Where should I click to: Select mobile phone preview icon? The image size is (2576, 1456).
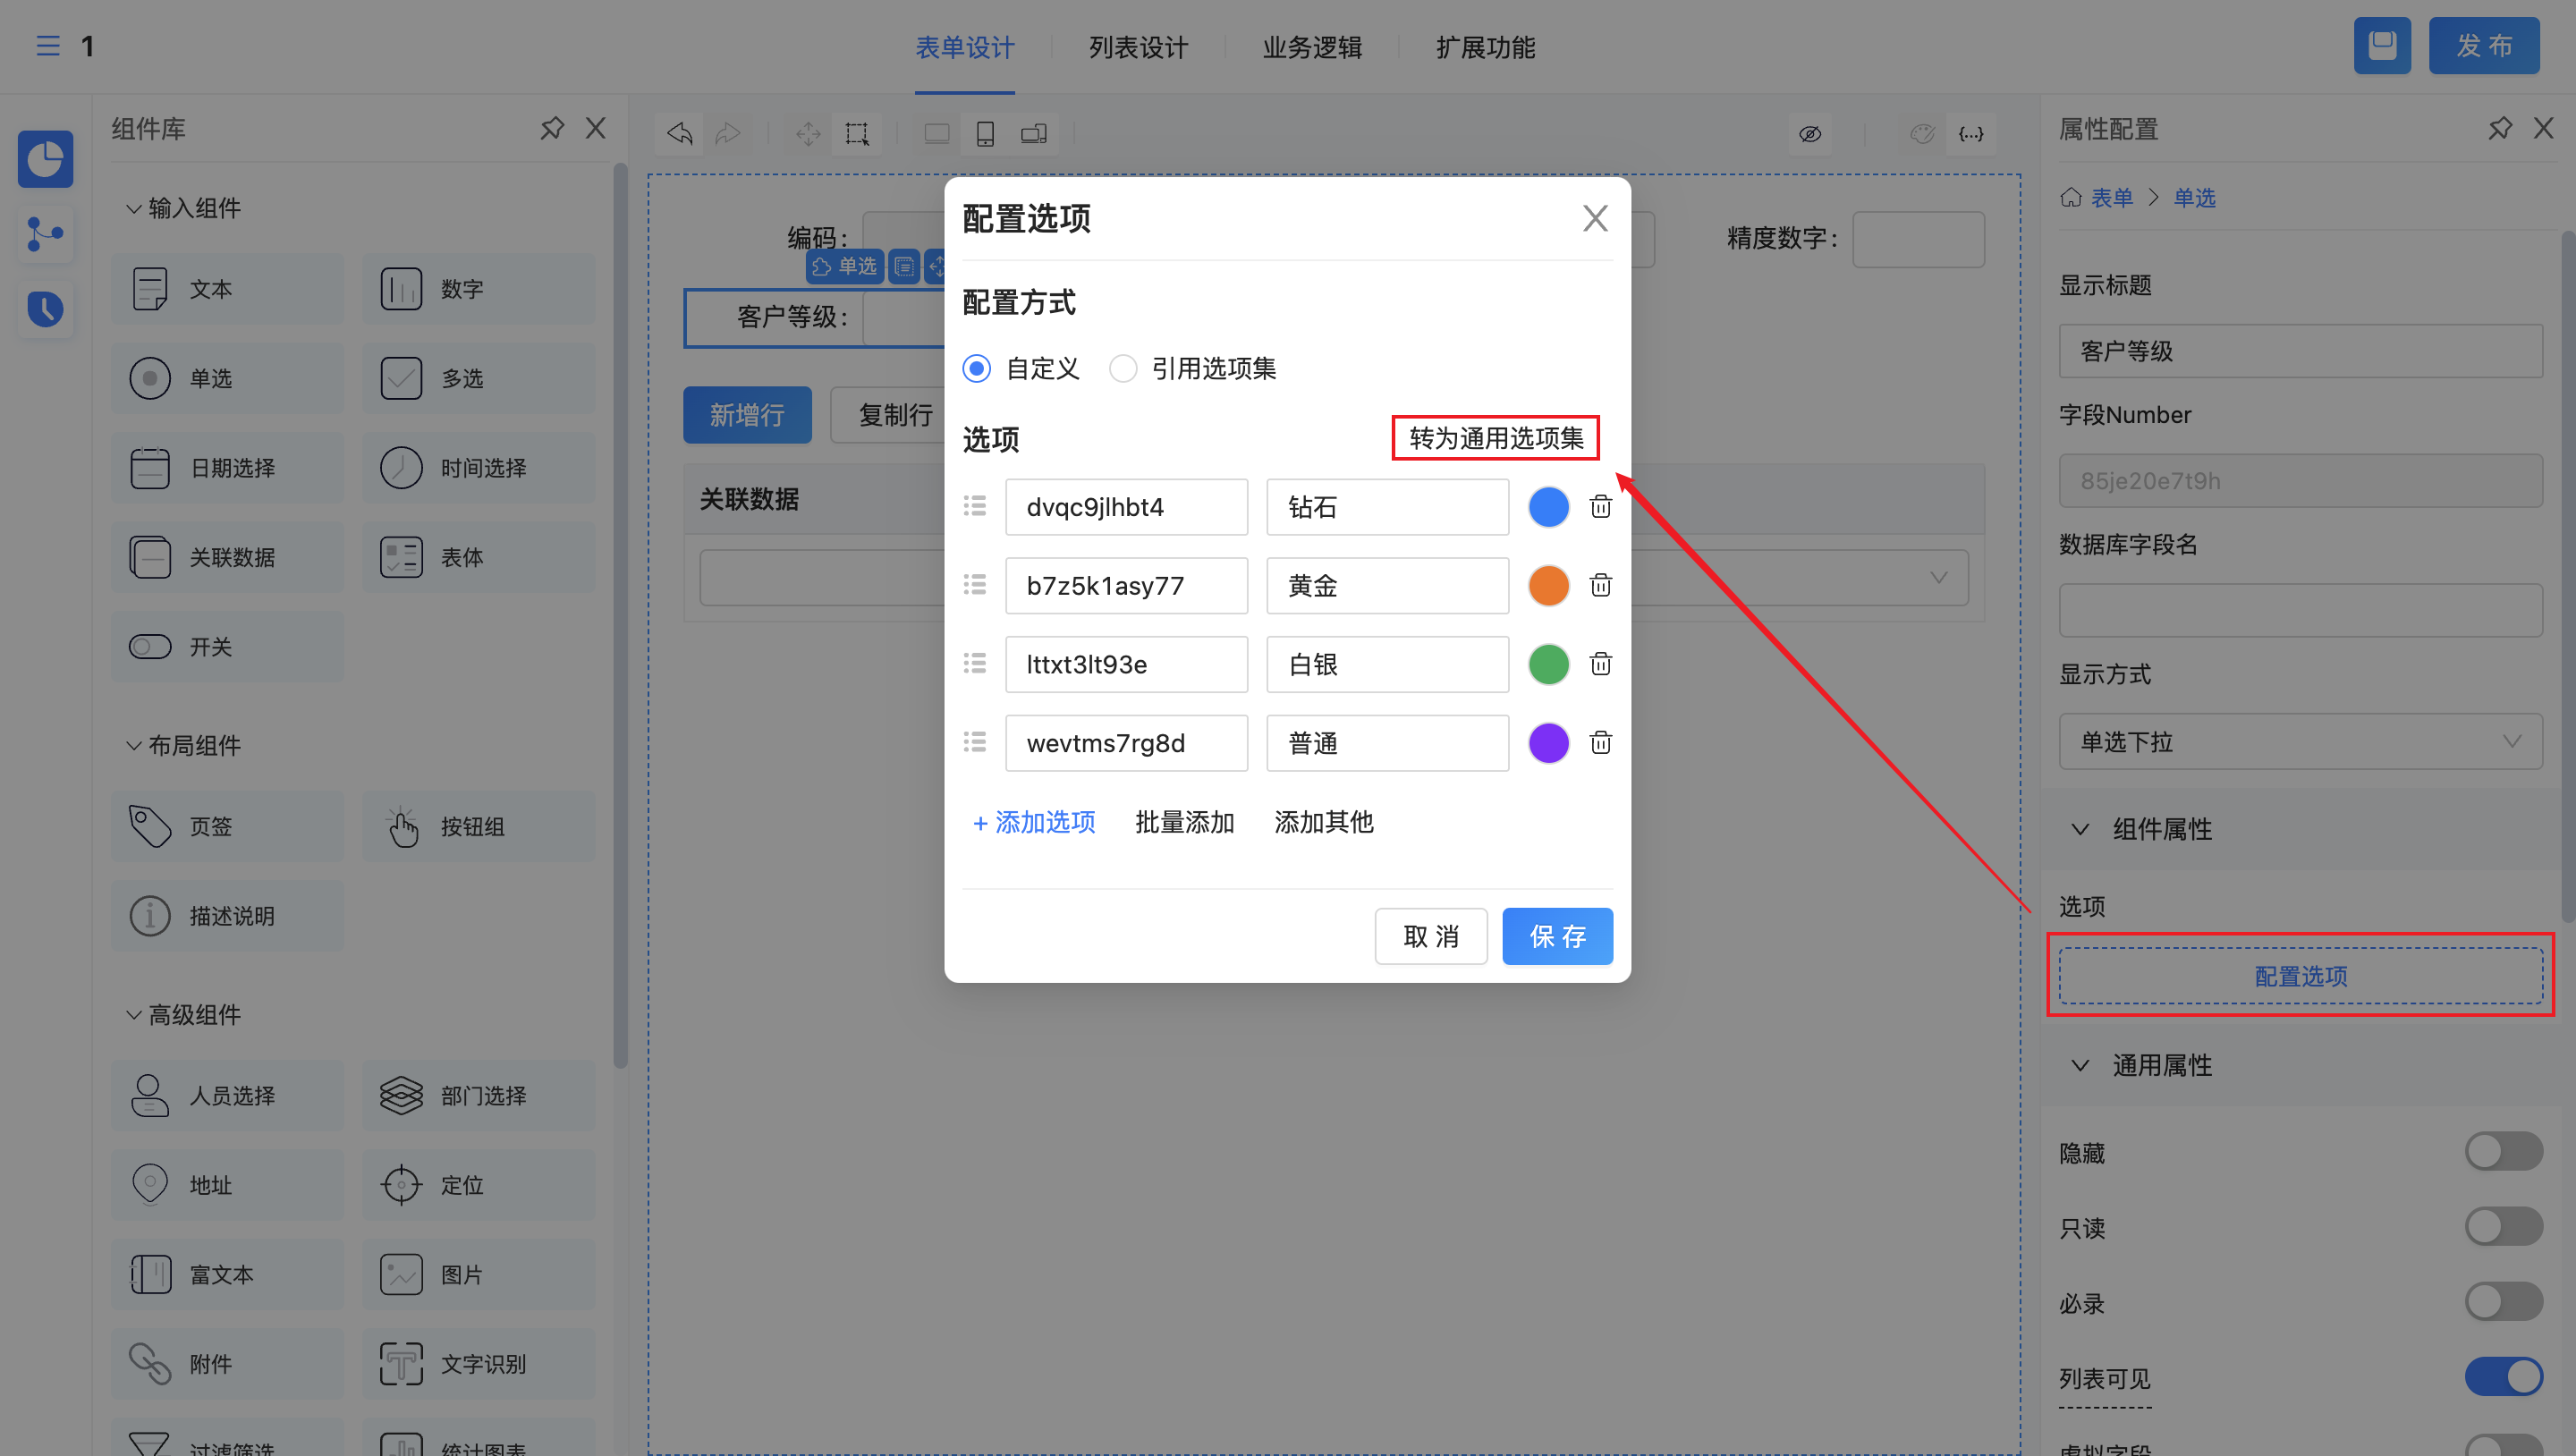[x=985, y=133]
